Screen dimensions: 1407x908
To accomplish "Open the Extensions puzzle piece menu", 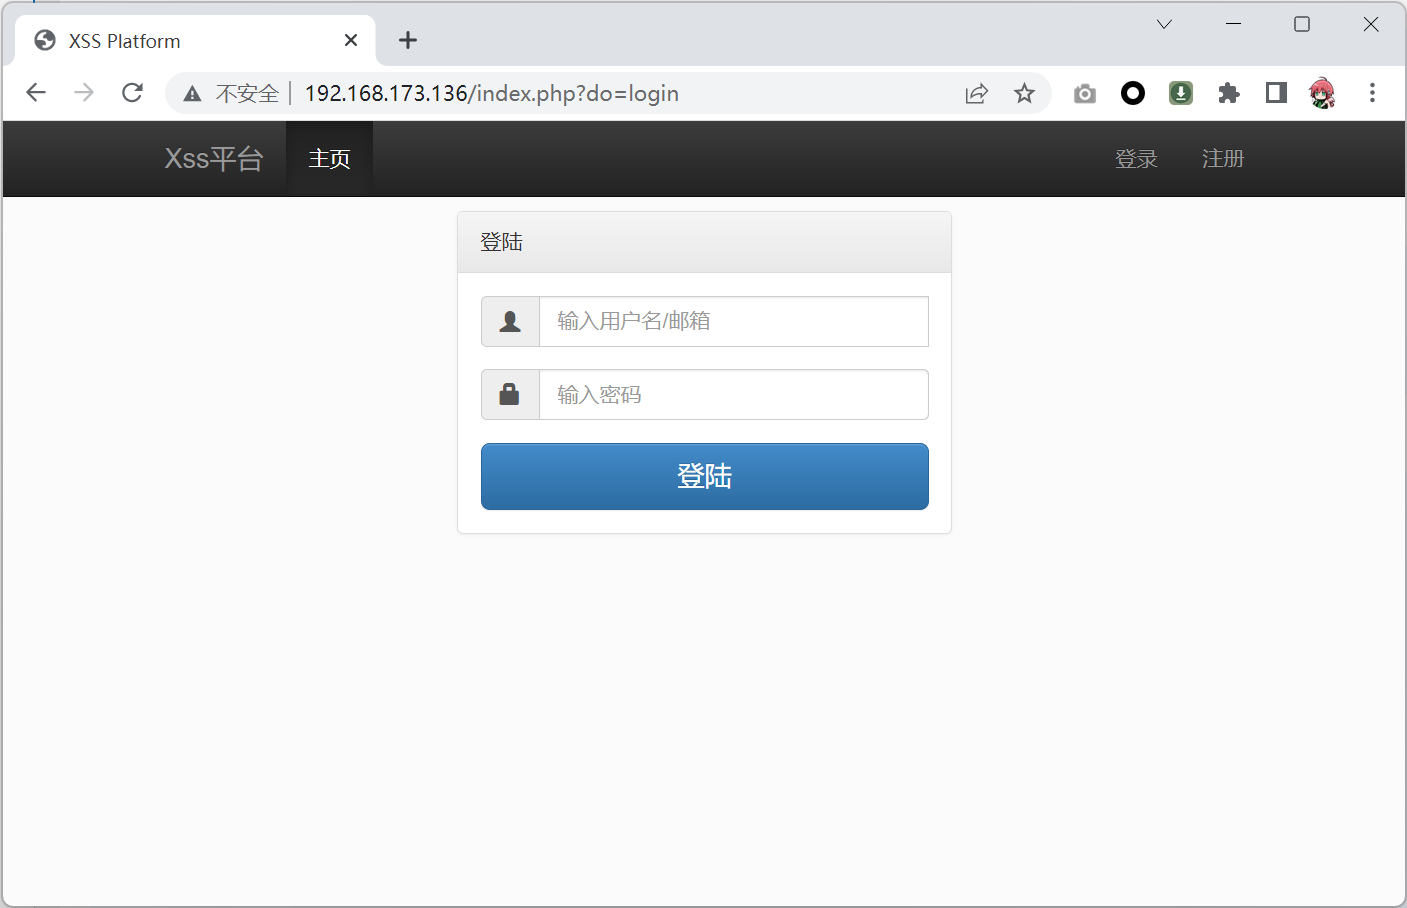I will [x=1229, y=93].
